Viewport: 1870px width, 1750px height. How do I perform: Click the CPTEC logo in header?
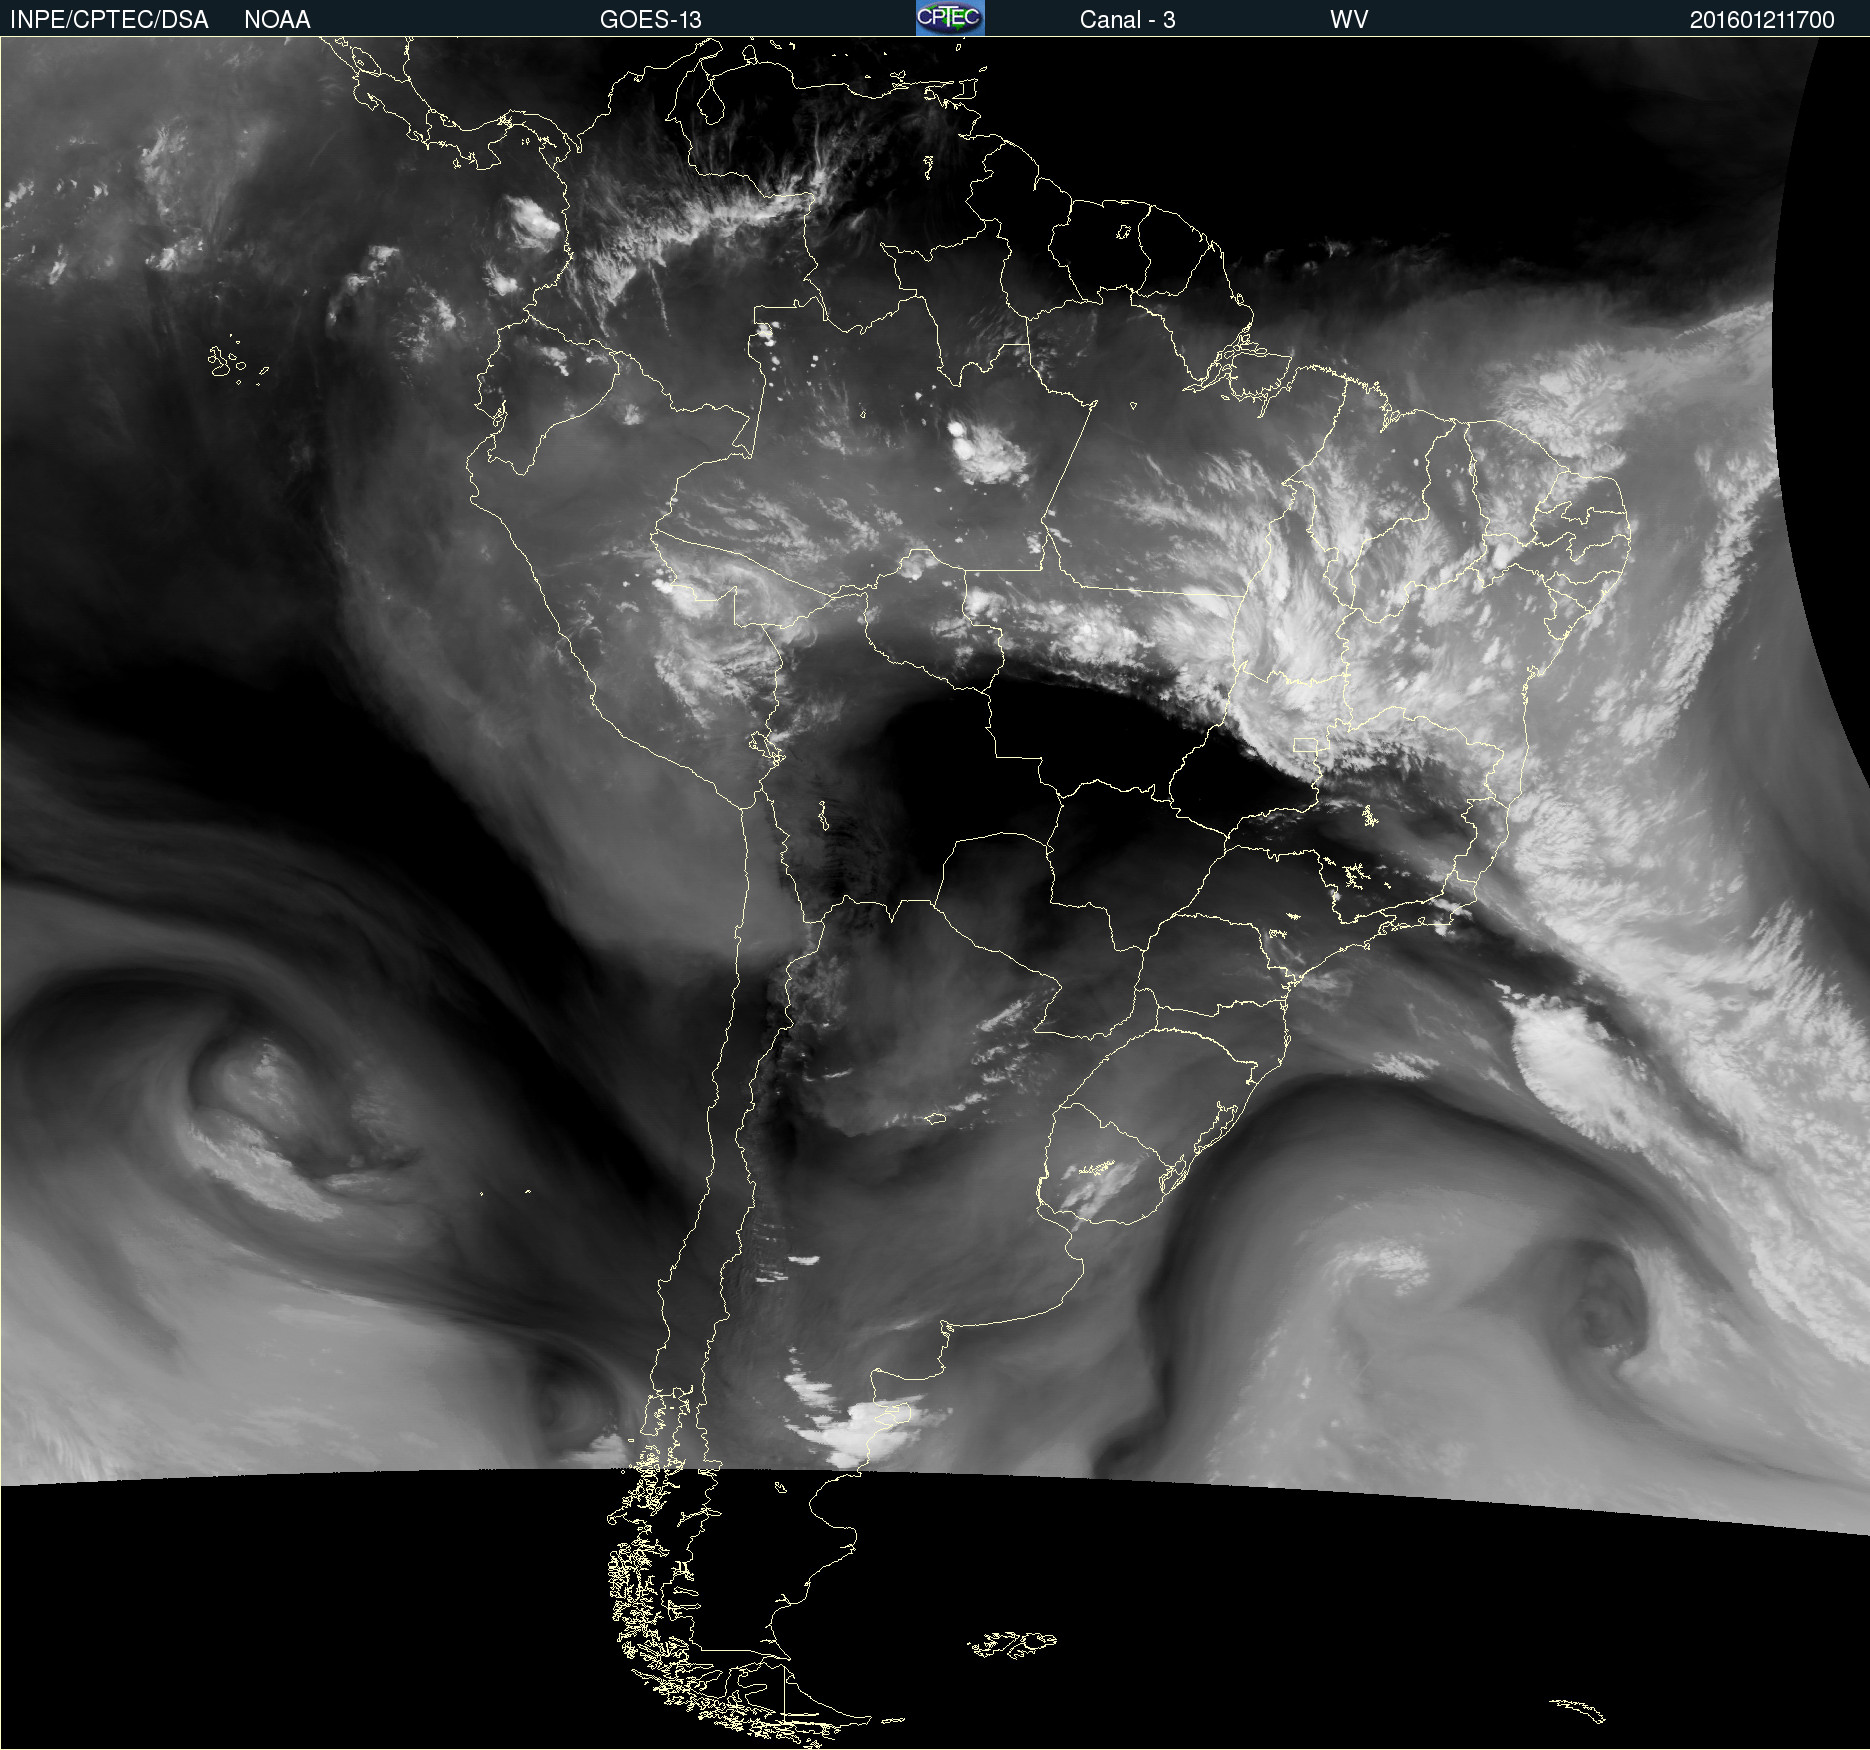click(950, 18)
